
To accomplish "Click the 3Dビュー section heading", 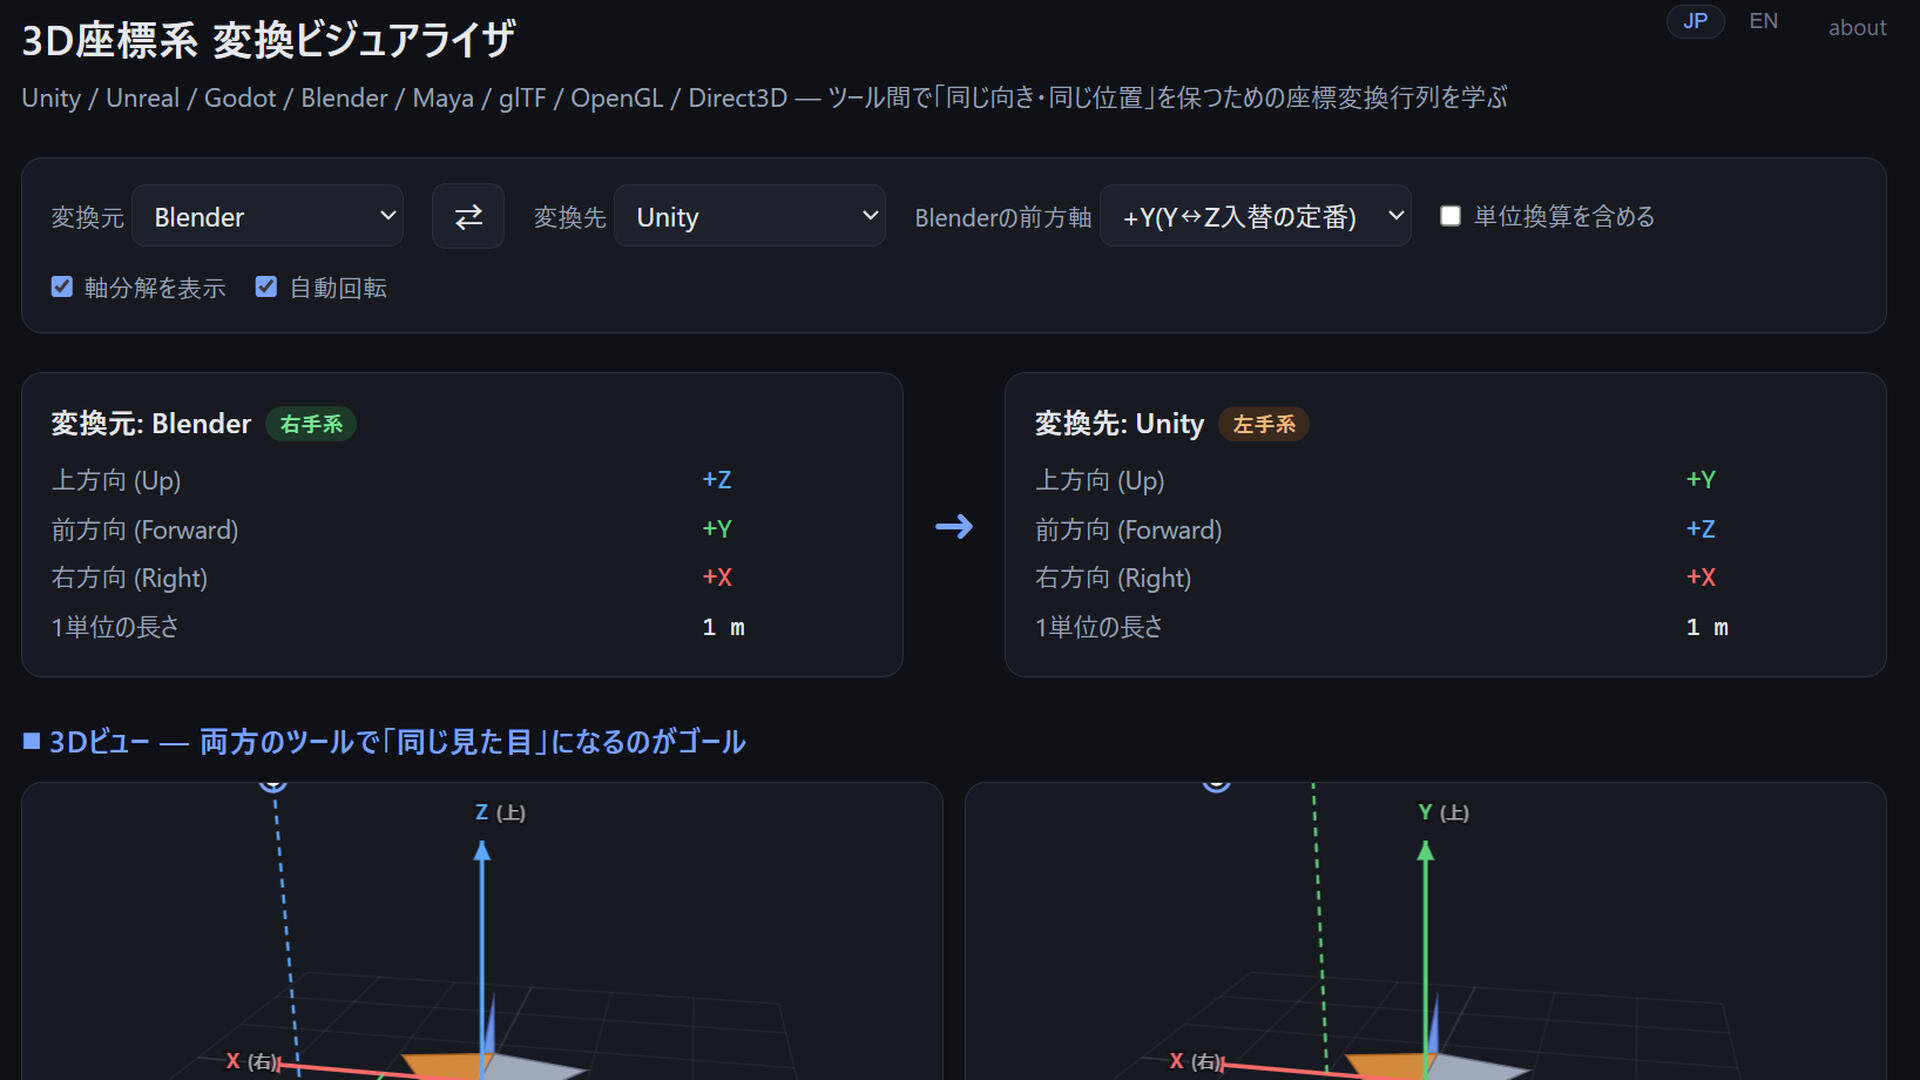I will pyautogui.click(x=384, y=742).
